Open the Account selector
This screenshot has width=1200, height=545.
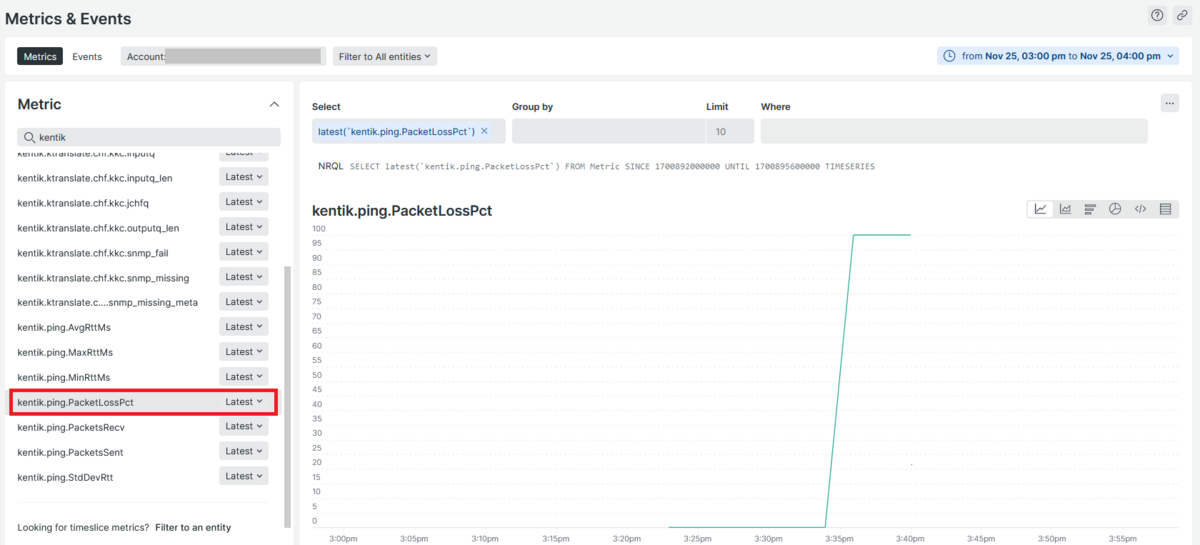(x=223, y=56)
